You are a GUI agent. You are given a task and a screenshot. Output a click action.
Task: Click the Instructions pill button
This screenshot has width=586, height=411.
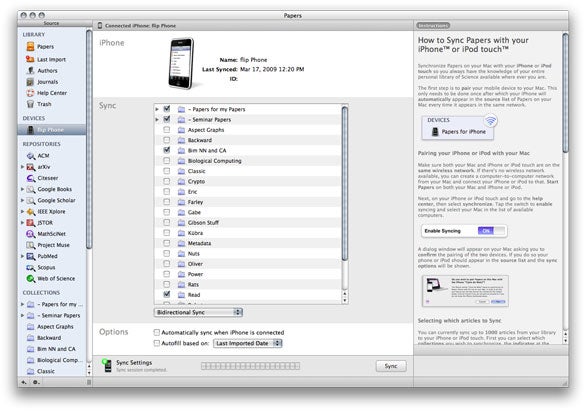click(x=433, y=25)
